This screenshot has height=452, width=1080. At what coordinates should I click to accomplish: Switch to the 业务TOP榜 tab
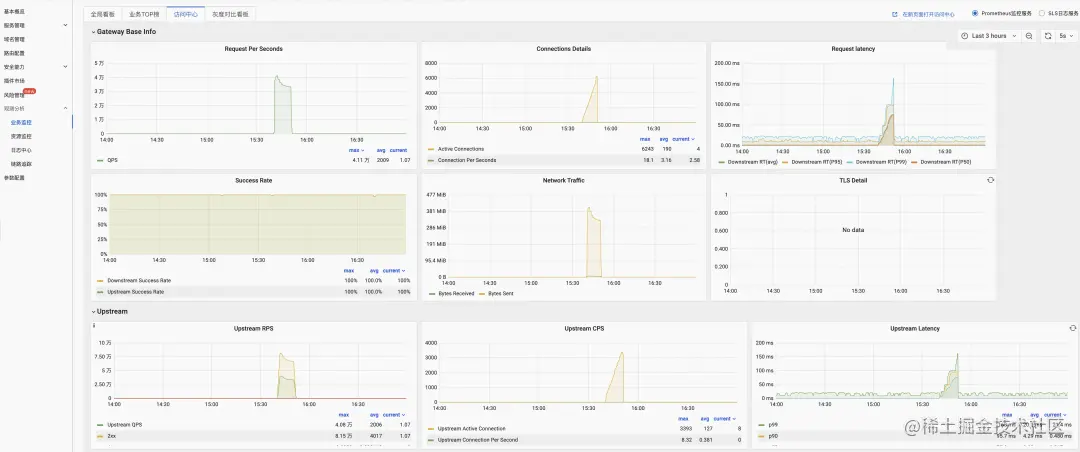pos(144,14)
